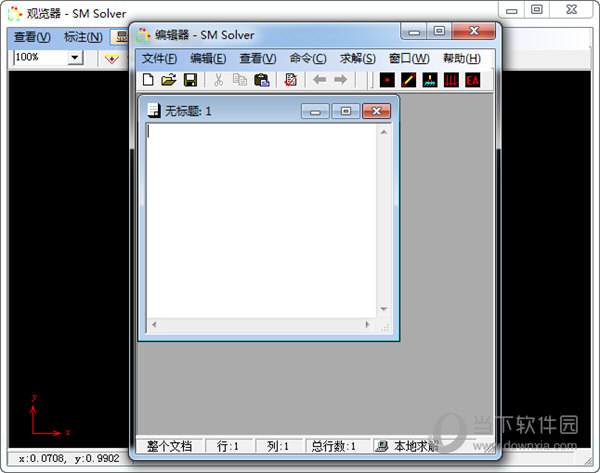Image resolution: width=600 pixels, height=473 pixels.
Task: Open a file with folder icon
Action: [x=169, y=80]
